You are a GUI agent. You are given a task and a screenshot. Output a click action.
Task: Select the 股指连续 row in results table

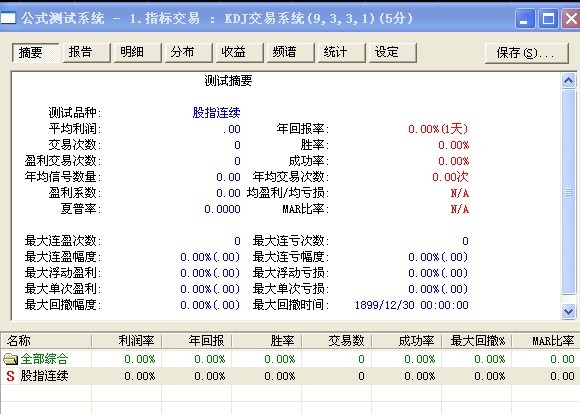pyautogui.click(x=290, y=376)
